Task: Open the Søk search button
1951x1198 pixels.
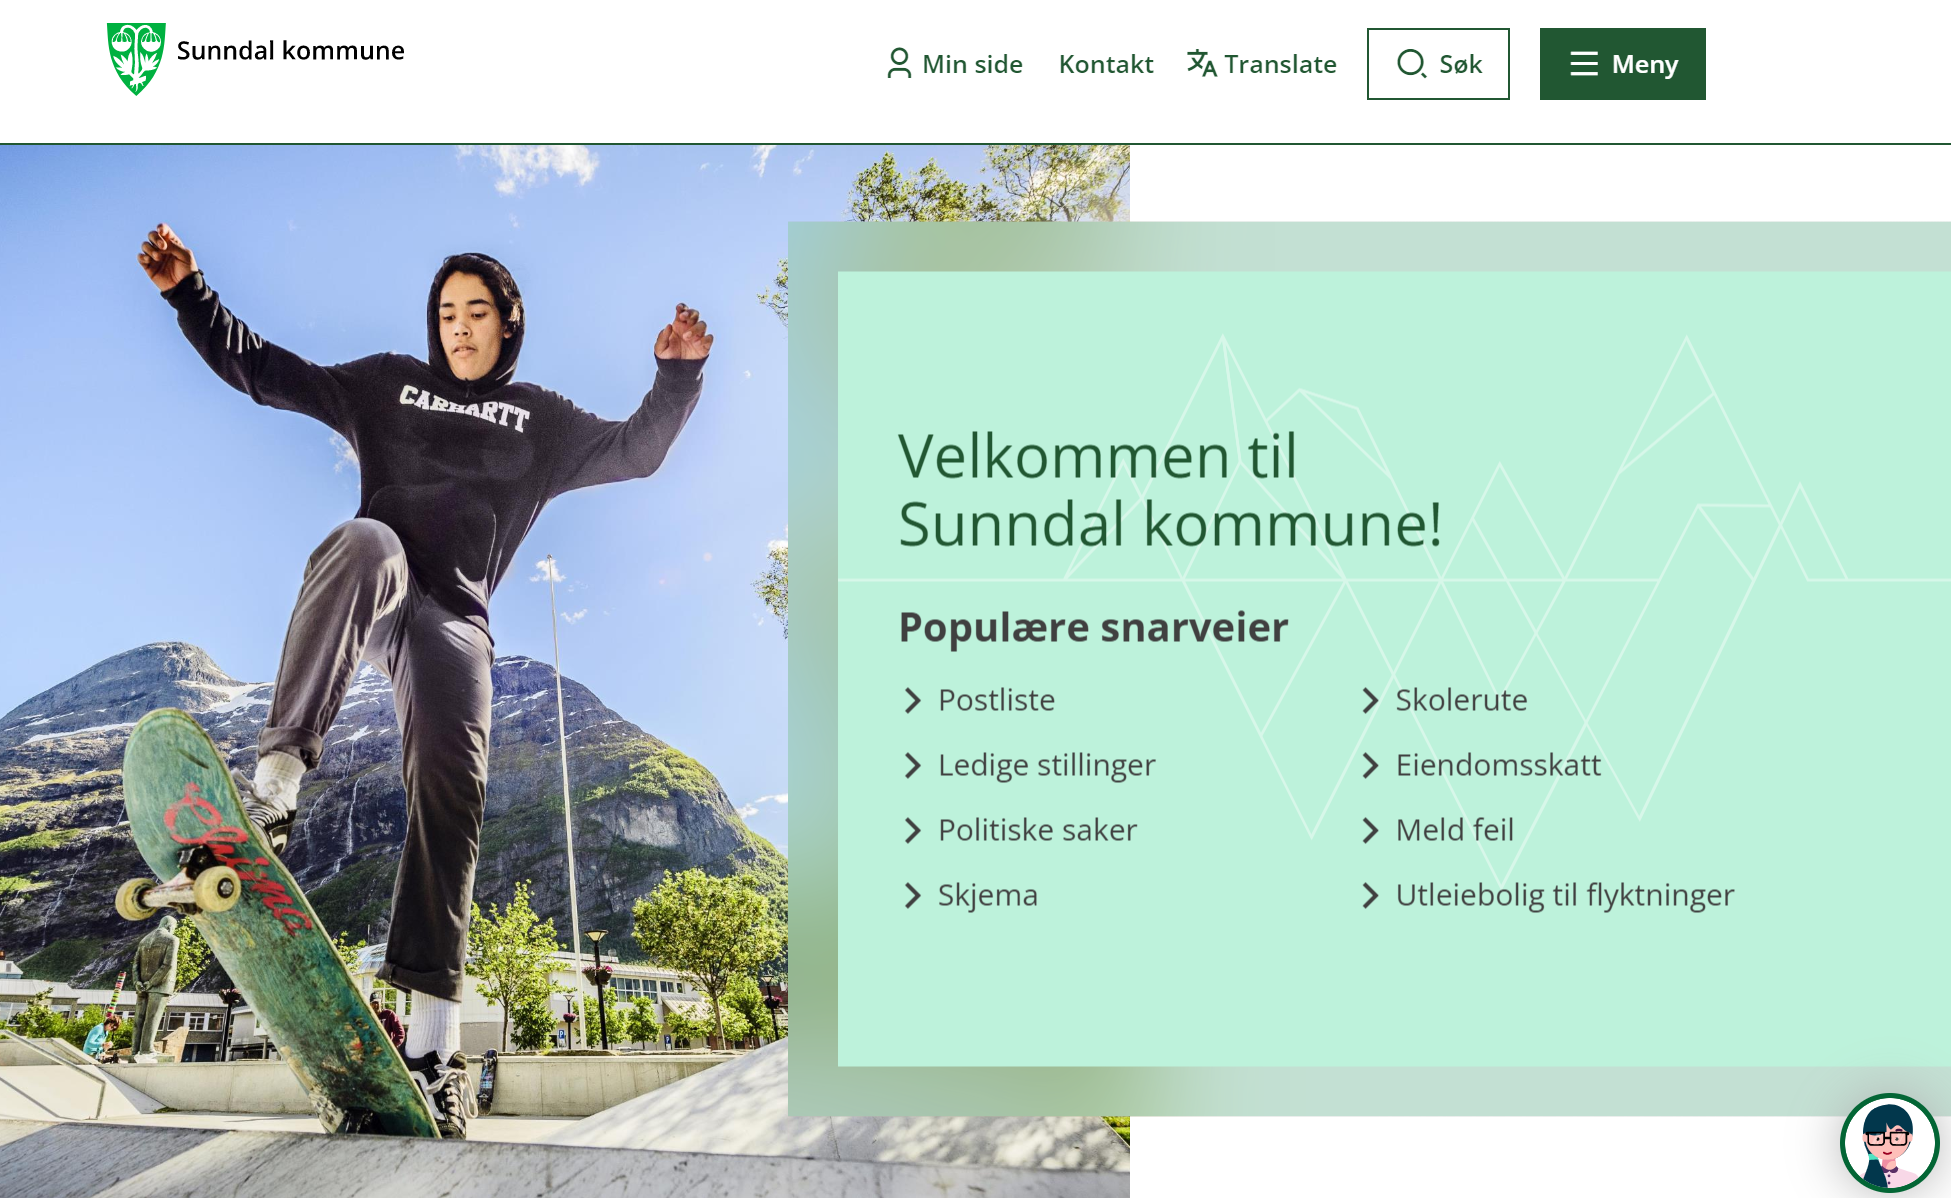Action: (1438, 64)
